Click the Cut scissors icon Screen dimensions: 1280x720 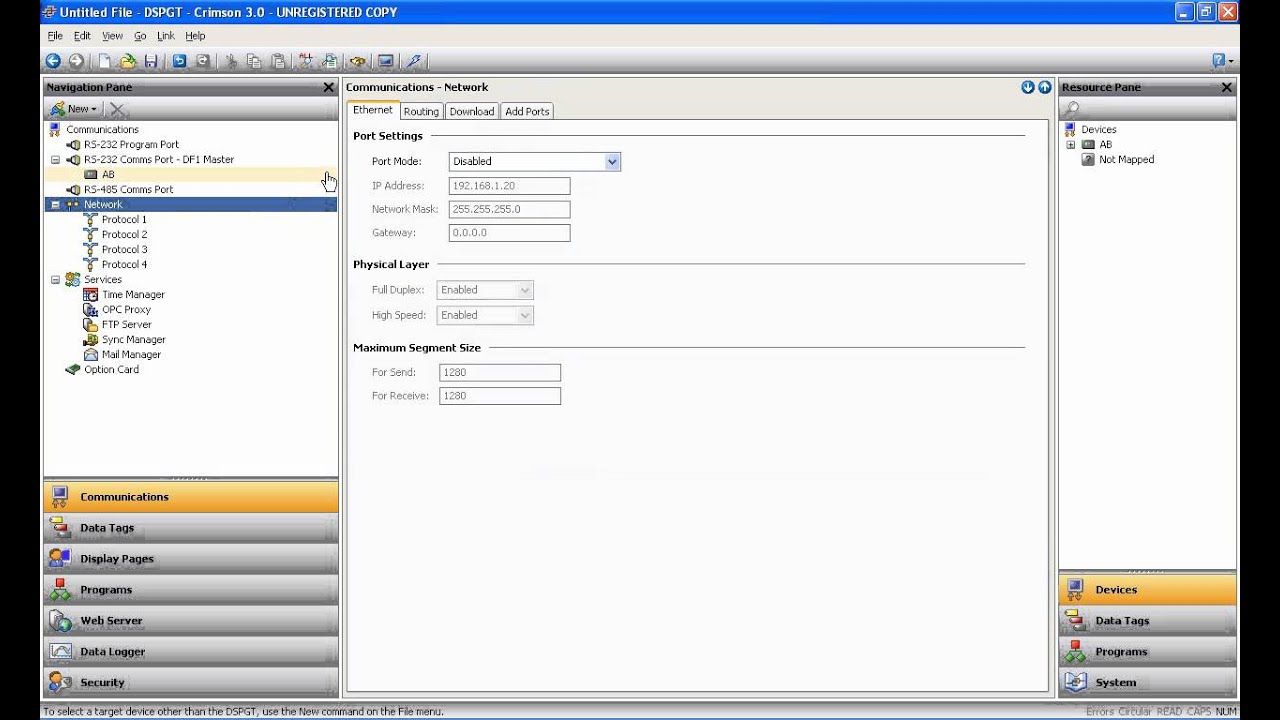click(231, 61)
